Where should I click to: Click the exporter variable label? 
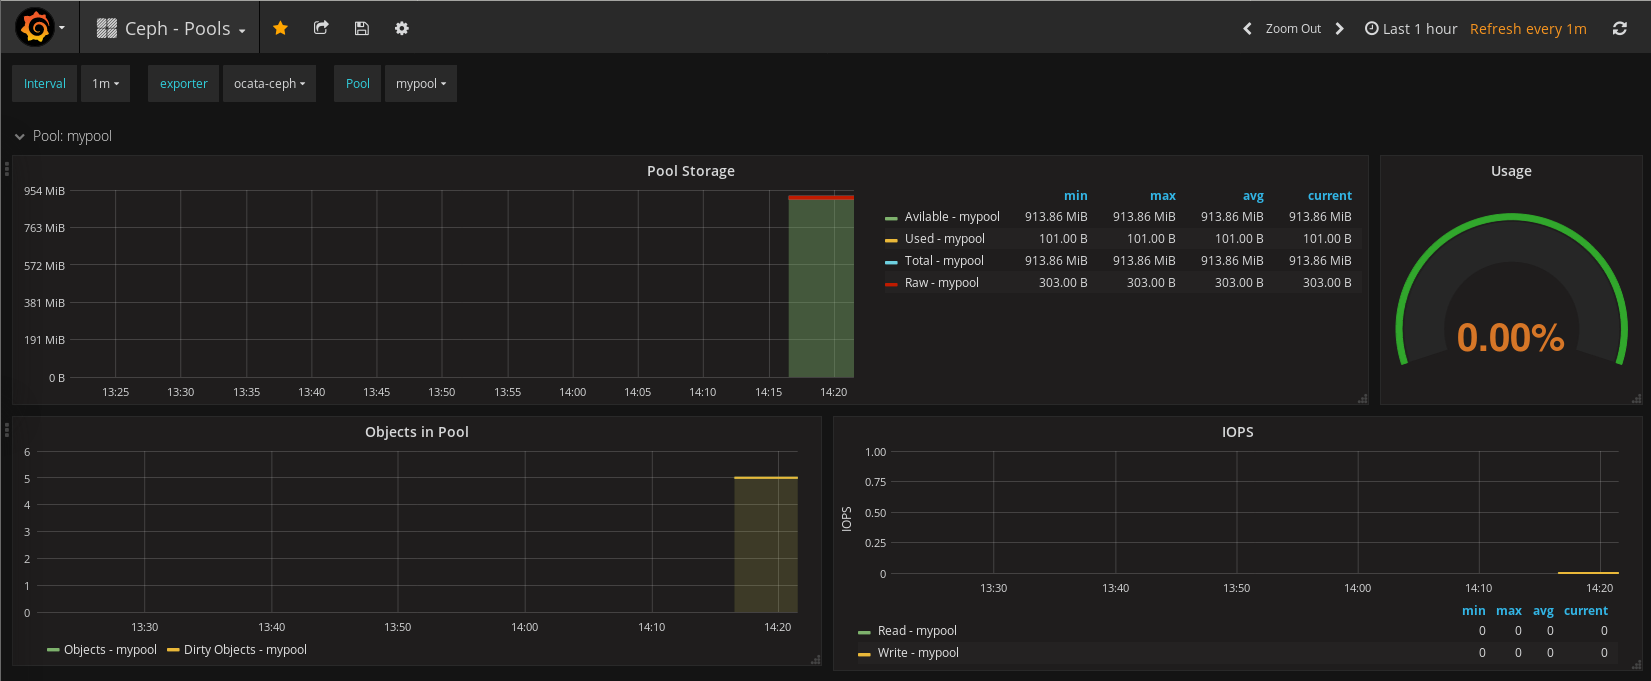click(x=184, y=84)
